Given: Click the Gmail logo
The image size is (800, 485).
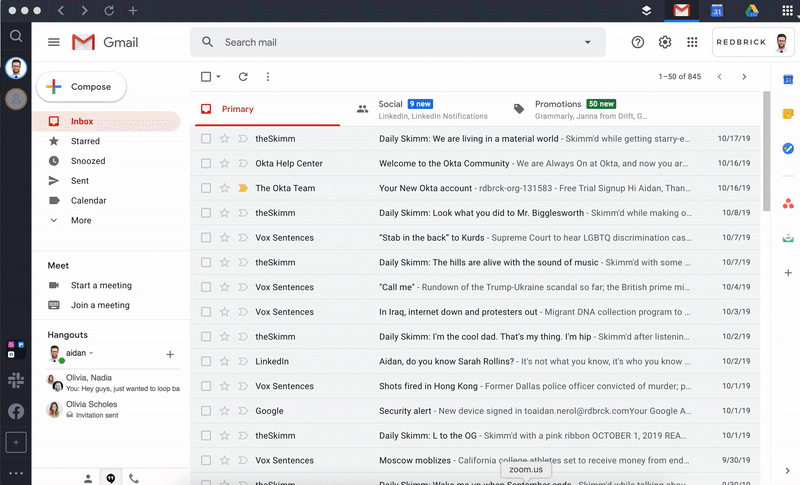Looking at the screenshot, I should point(105,42).
